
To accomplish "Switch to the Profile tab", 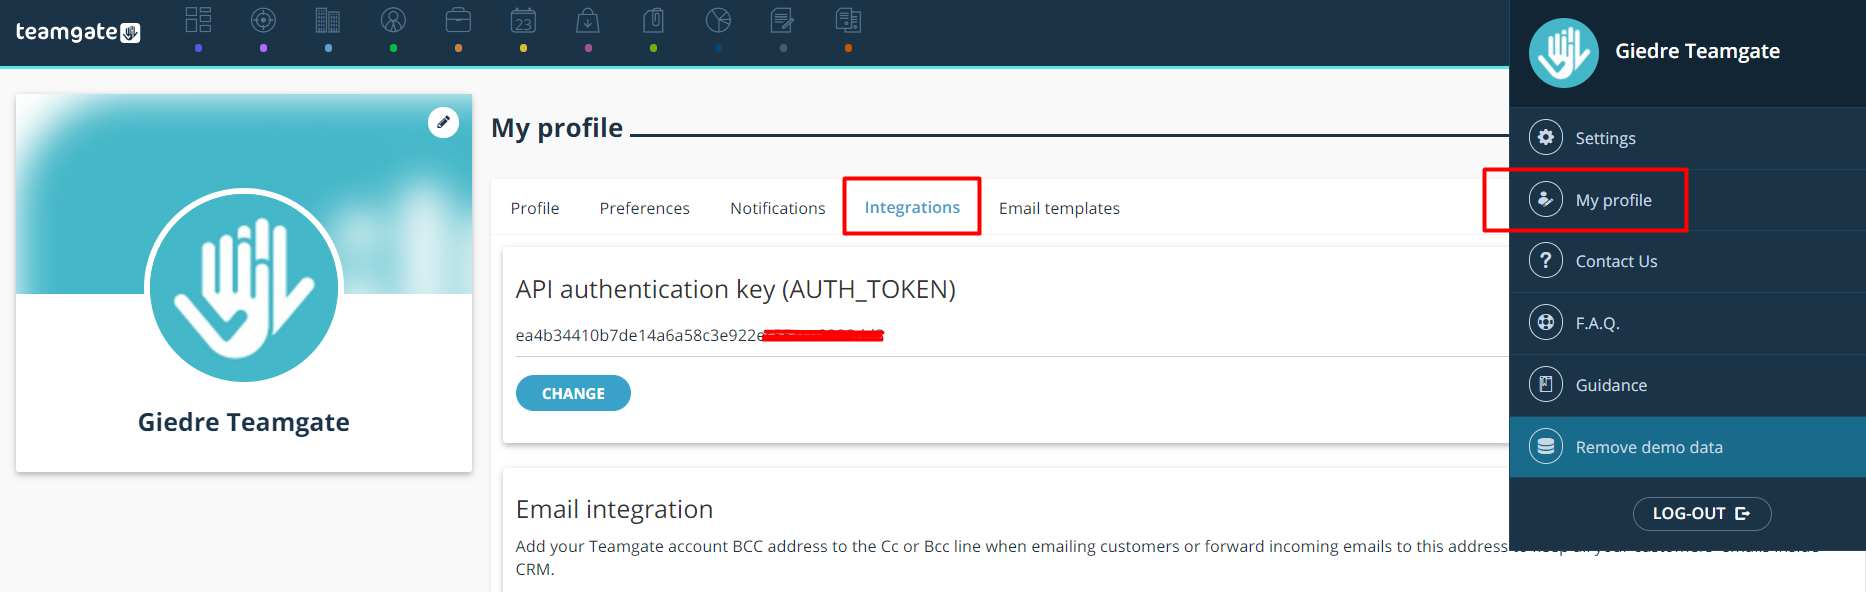I will [535, 208].
